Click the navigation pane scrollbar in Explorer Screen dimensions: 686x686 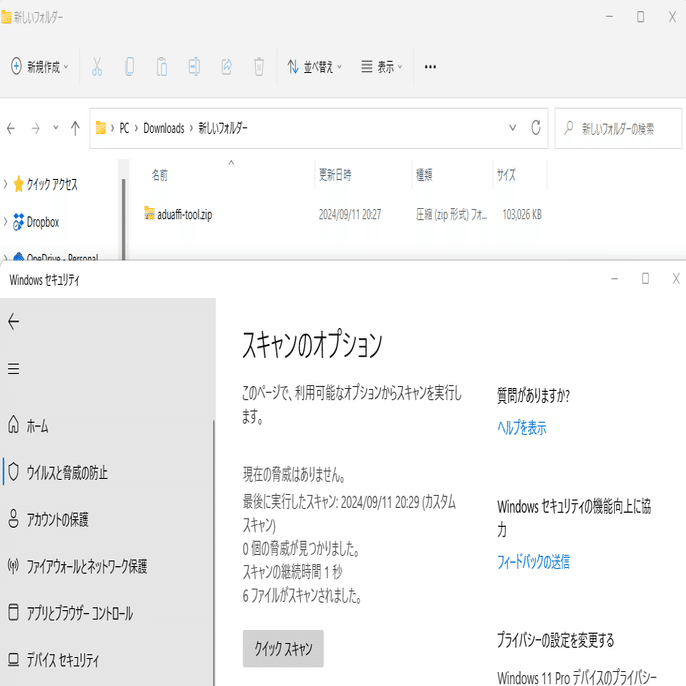123,219
